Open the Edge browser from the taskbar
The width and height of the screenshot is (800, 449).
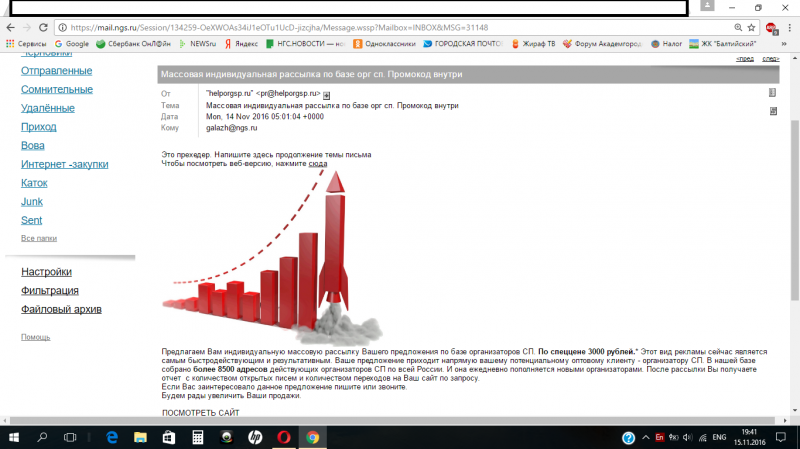click(x=112, y=437)
